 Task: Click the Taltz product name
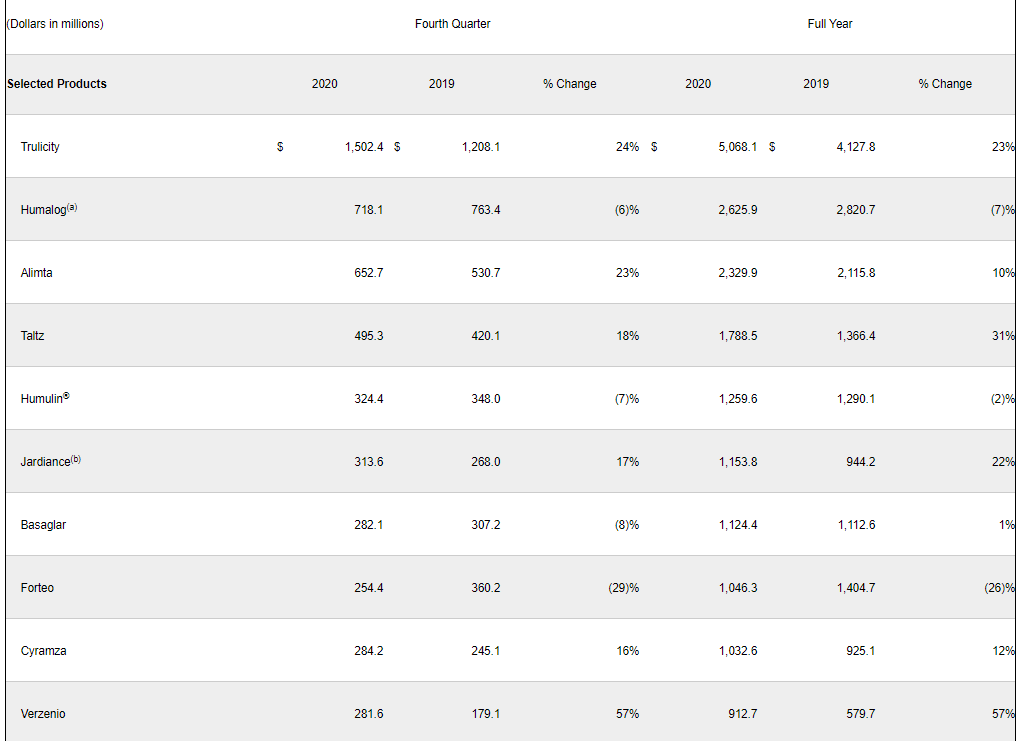(32, 336)
